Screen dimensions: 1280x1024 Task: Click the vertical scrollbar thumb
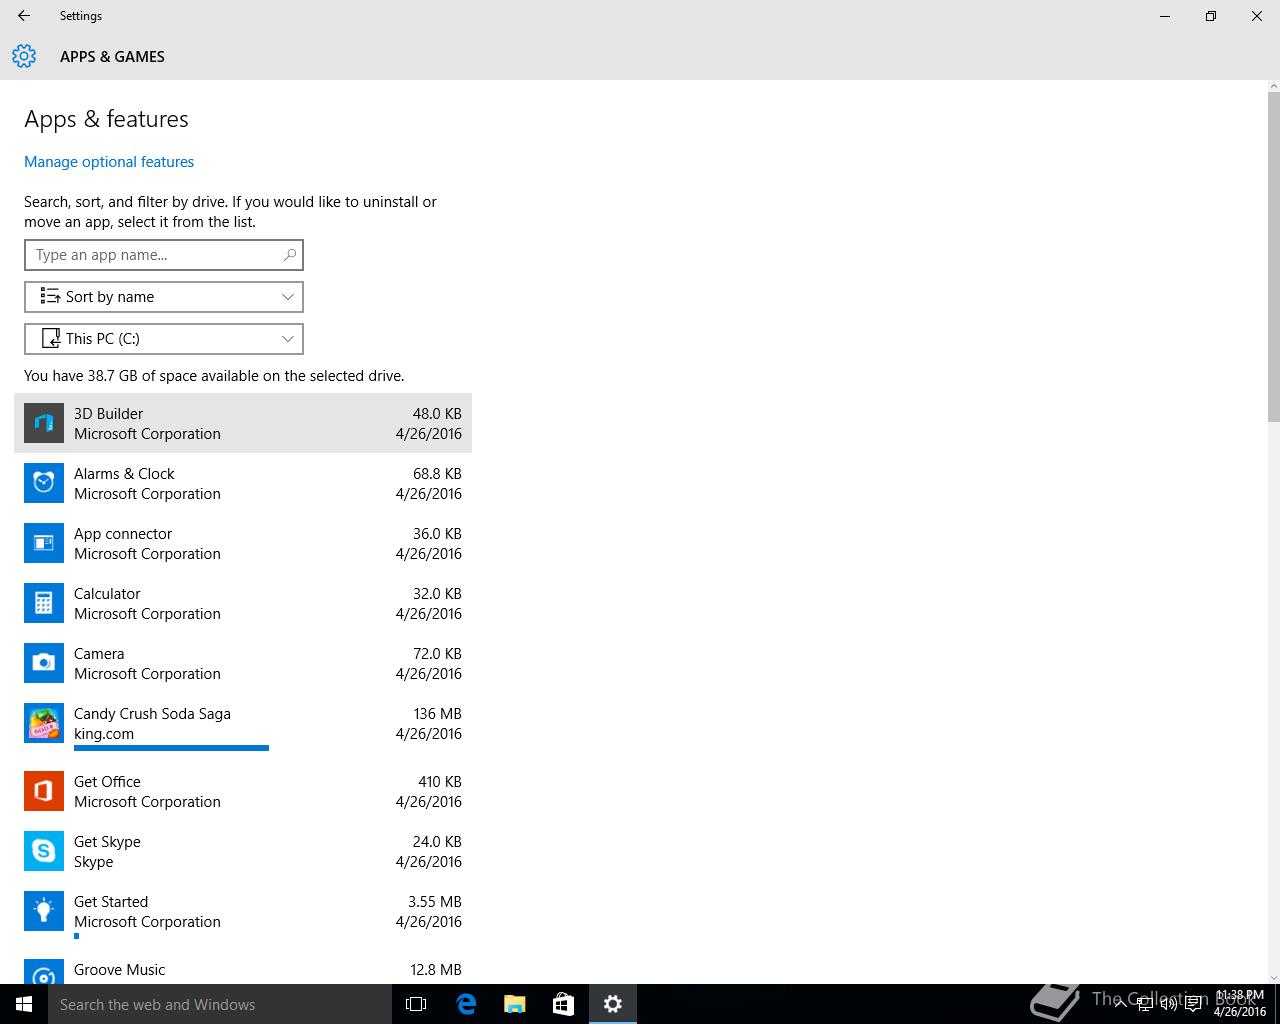click(1273, 256)
